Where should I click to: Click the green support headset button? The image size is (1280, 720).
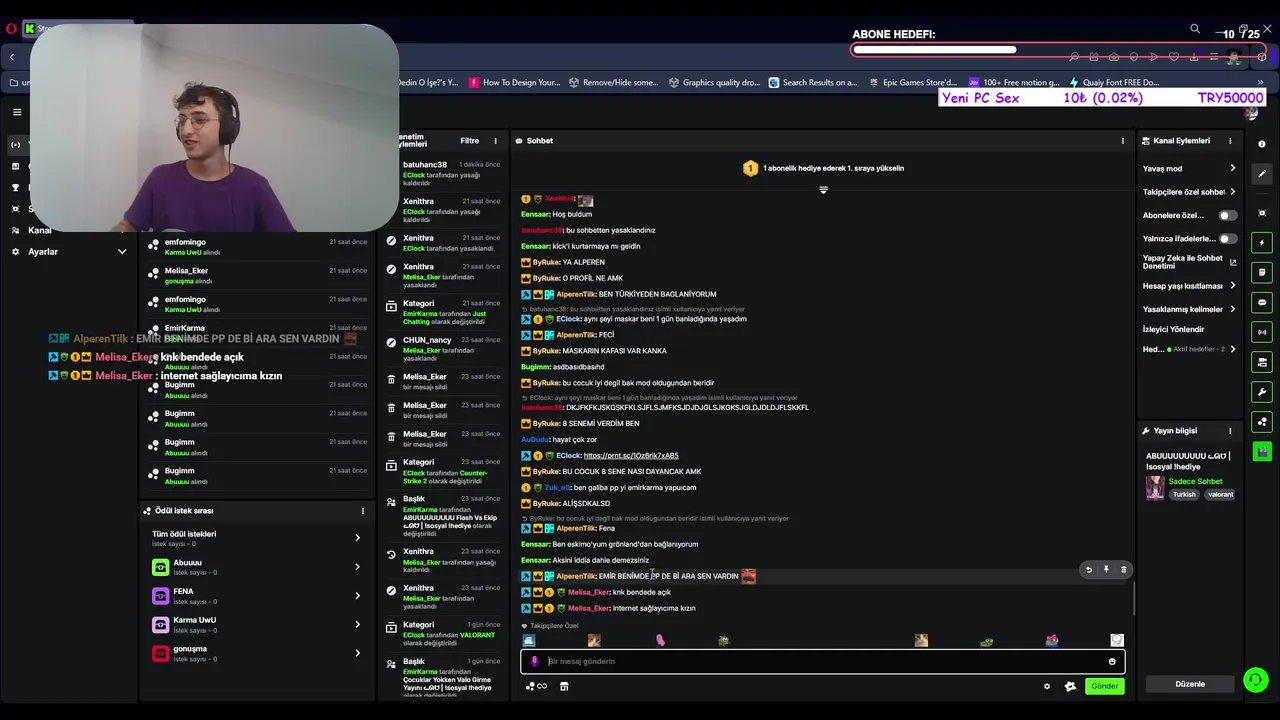(1255, 680)
